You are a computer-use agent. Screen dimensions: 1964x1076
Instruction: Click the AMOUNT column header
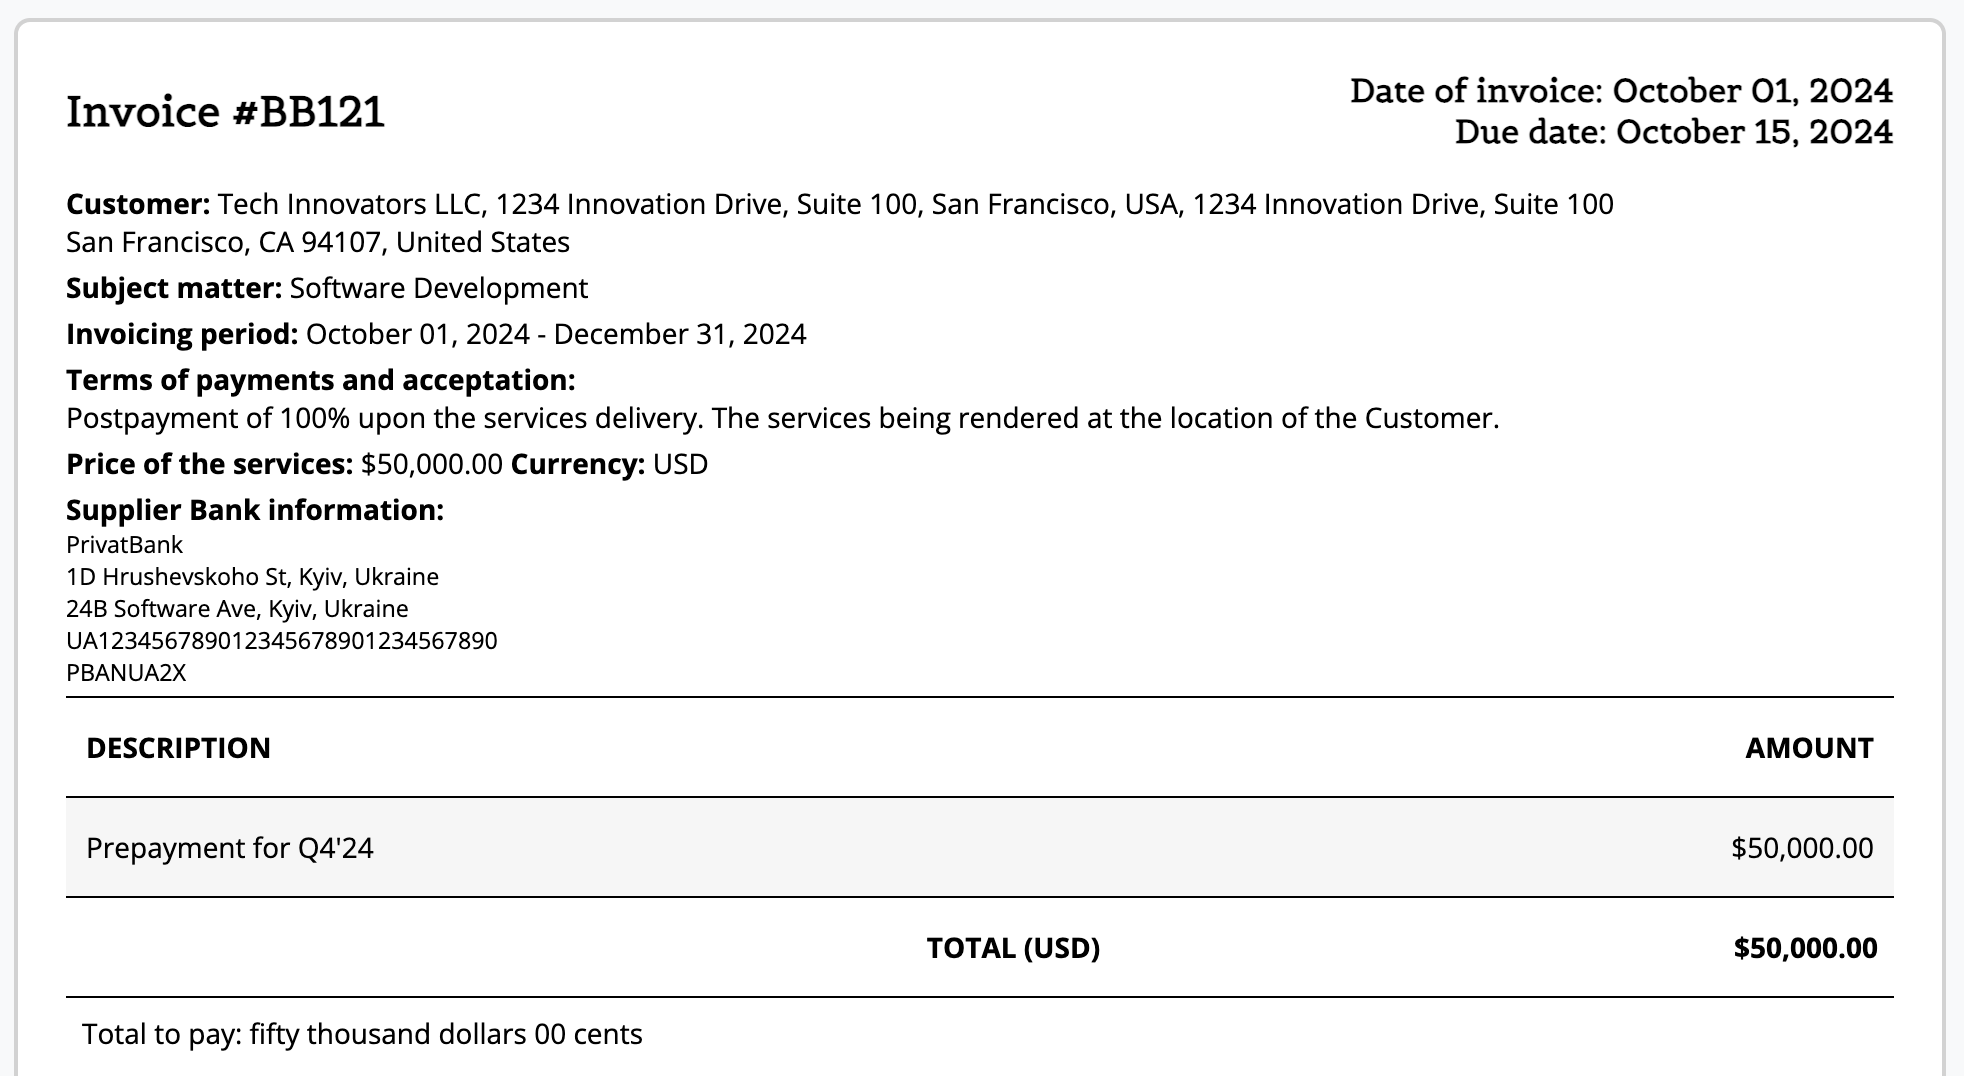click(x=1809, y=748)
